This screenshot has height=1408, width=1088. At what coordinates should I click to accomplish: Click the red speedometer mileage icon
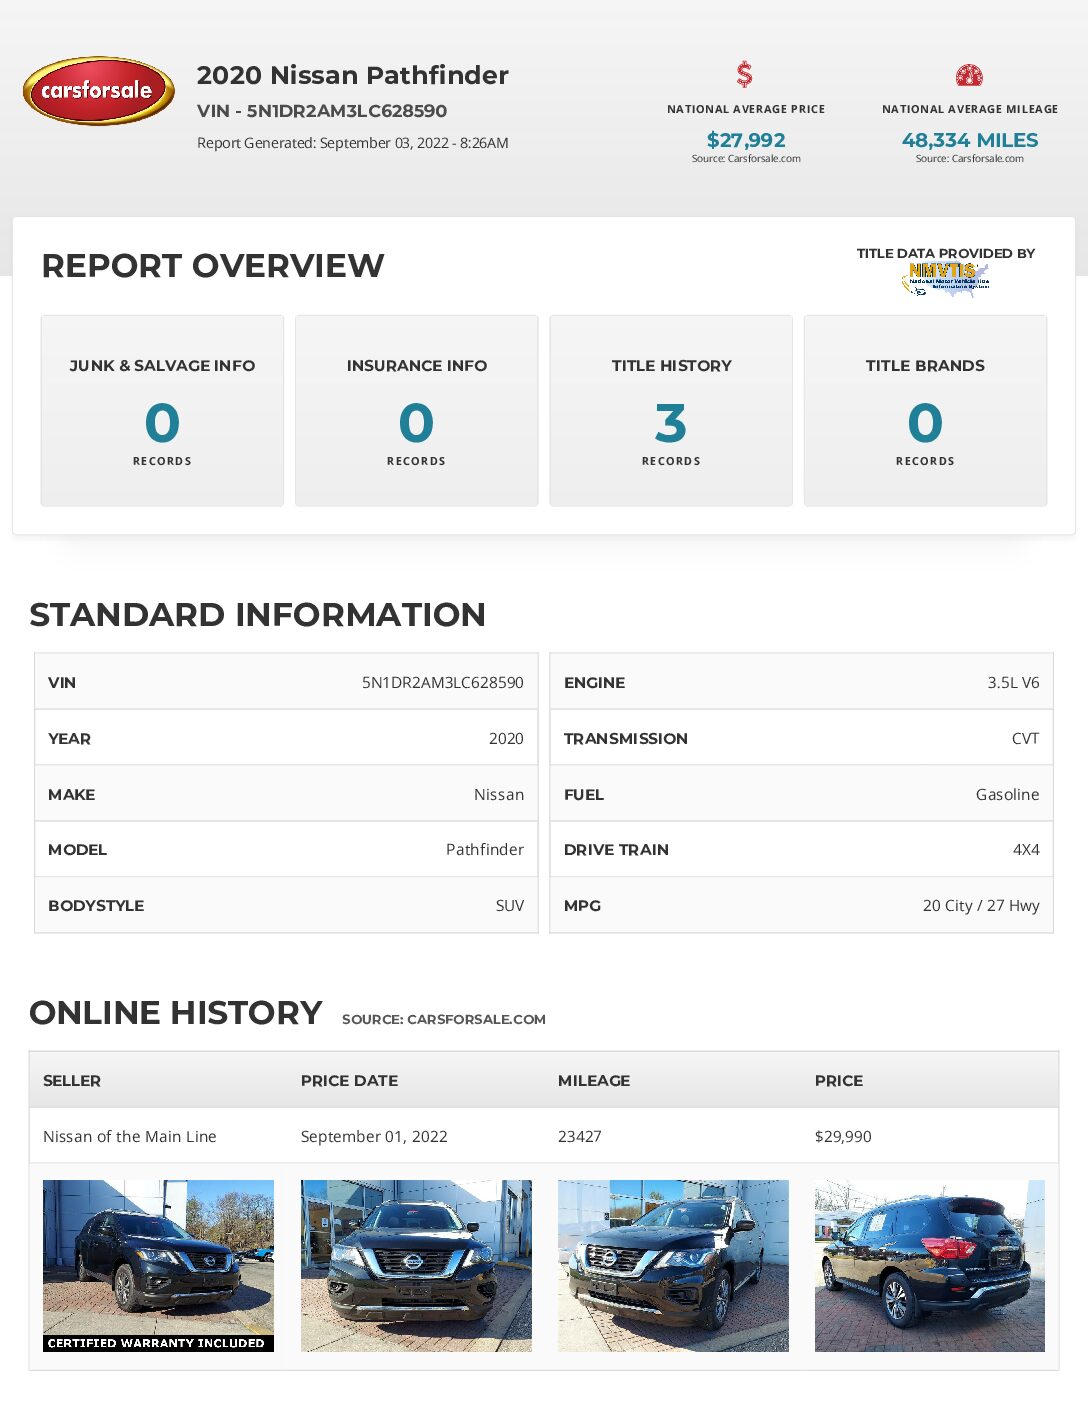pos(969,75)
